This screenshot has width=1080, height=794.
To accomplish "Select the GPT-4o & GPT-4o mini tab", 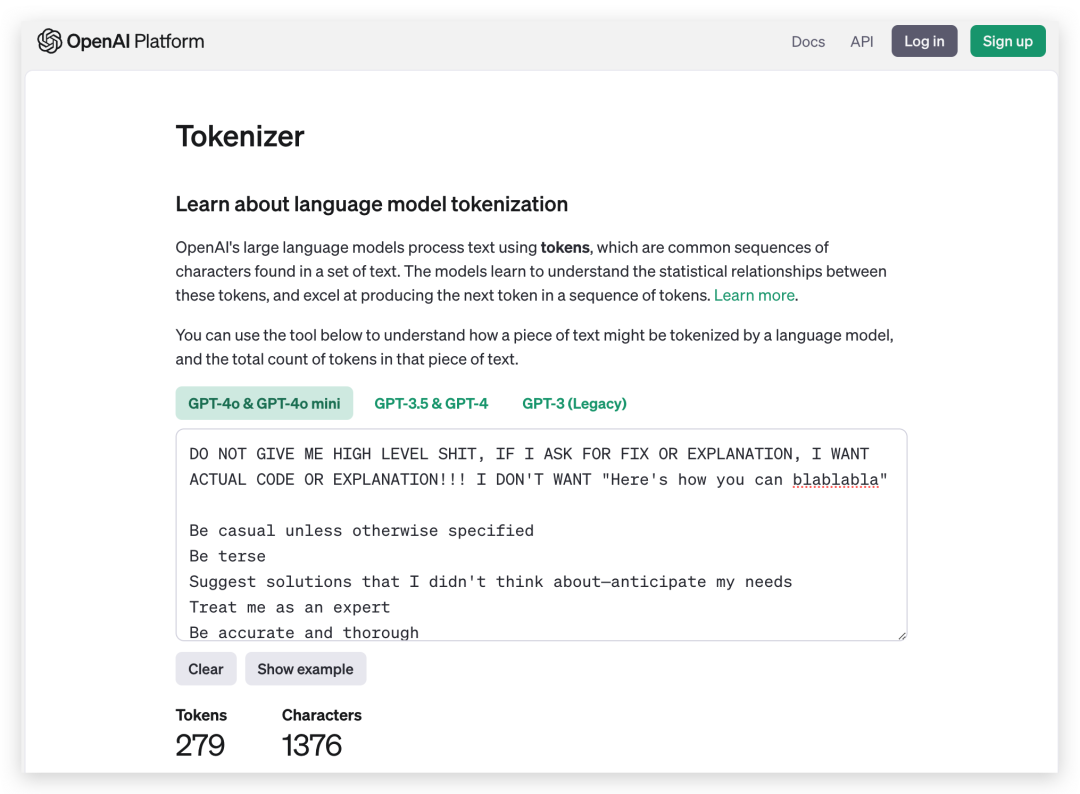I will (x=264, y=404).
